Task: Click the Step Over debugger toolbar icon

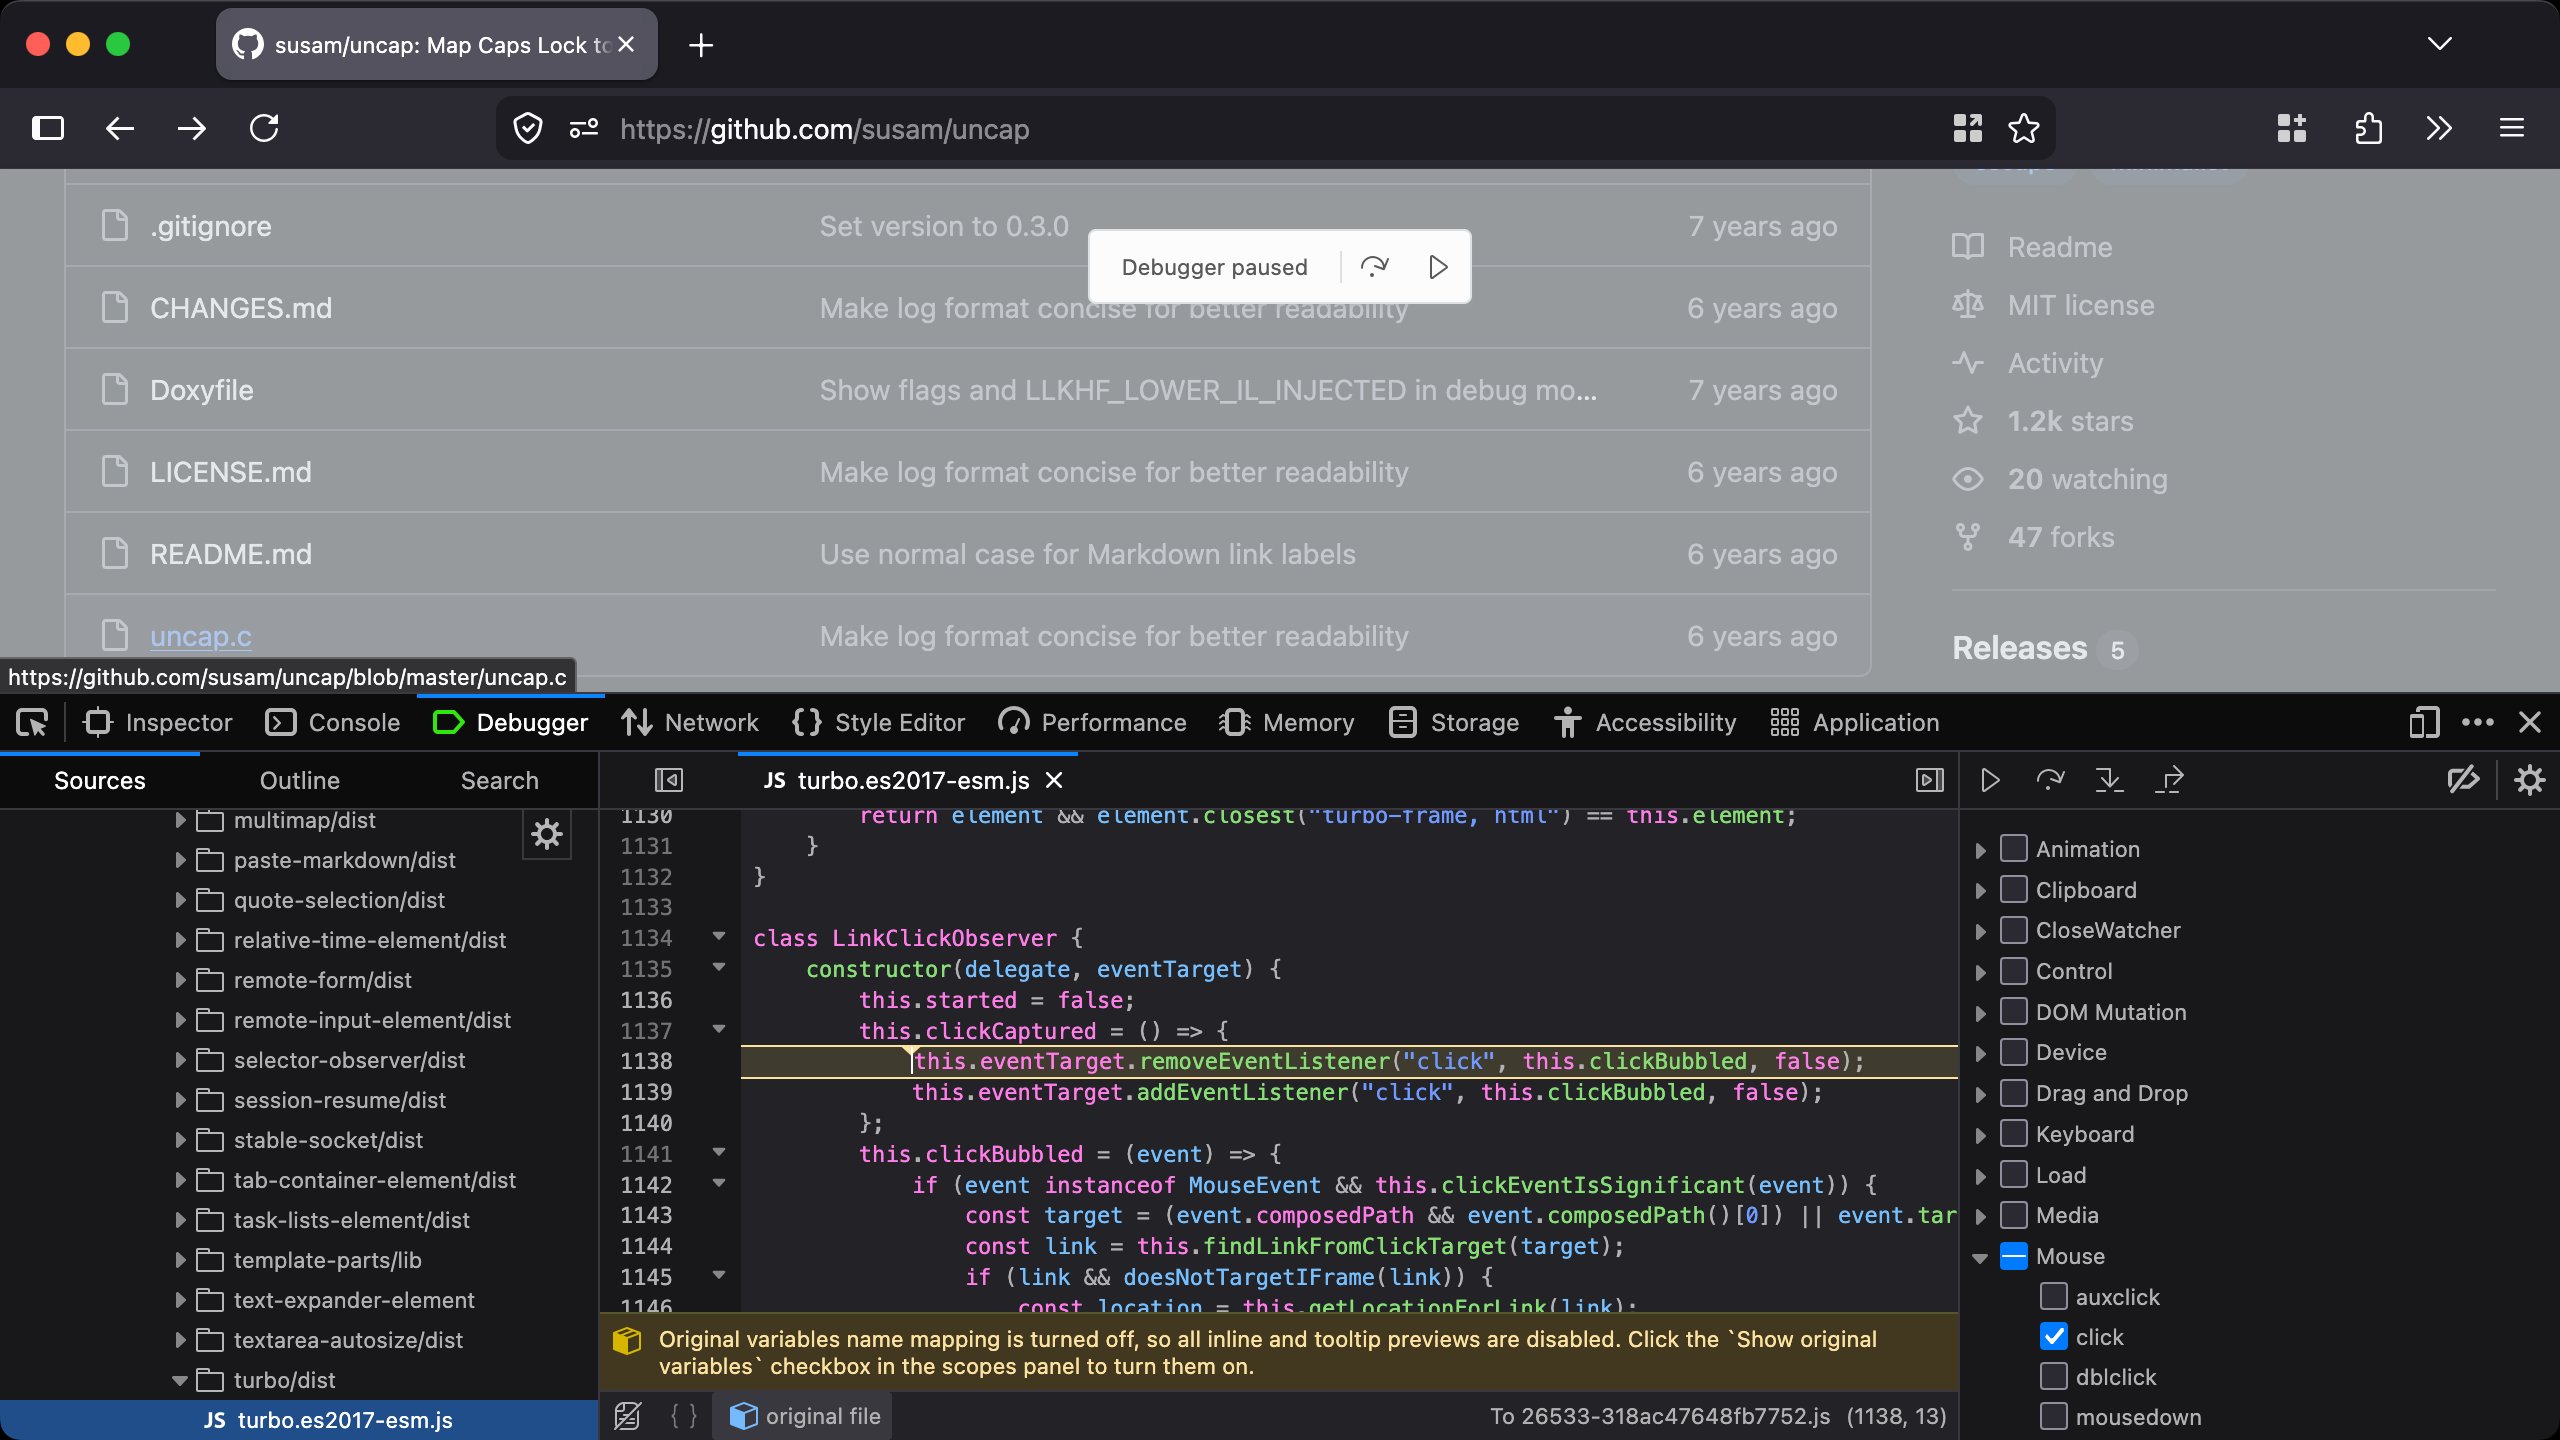Action: tap(2050, 780)
